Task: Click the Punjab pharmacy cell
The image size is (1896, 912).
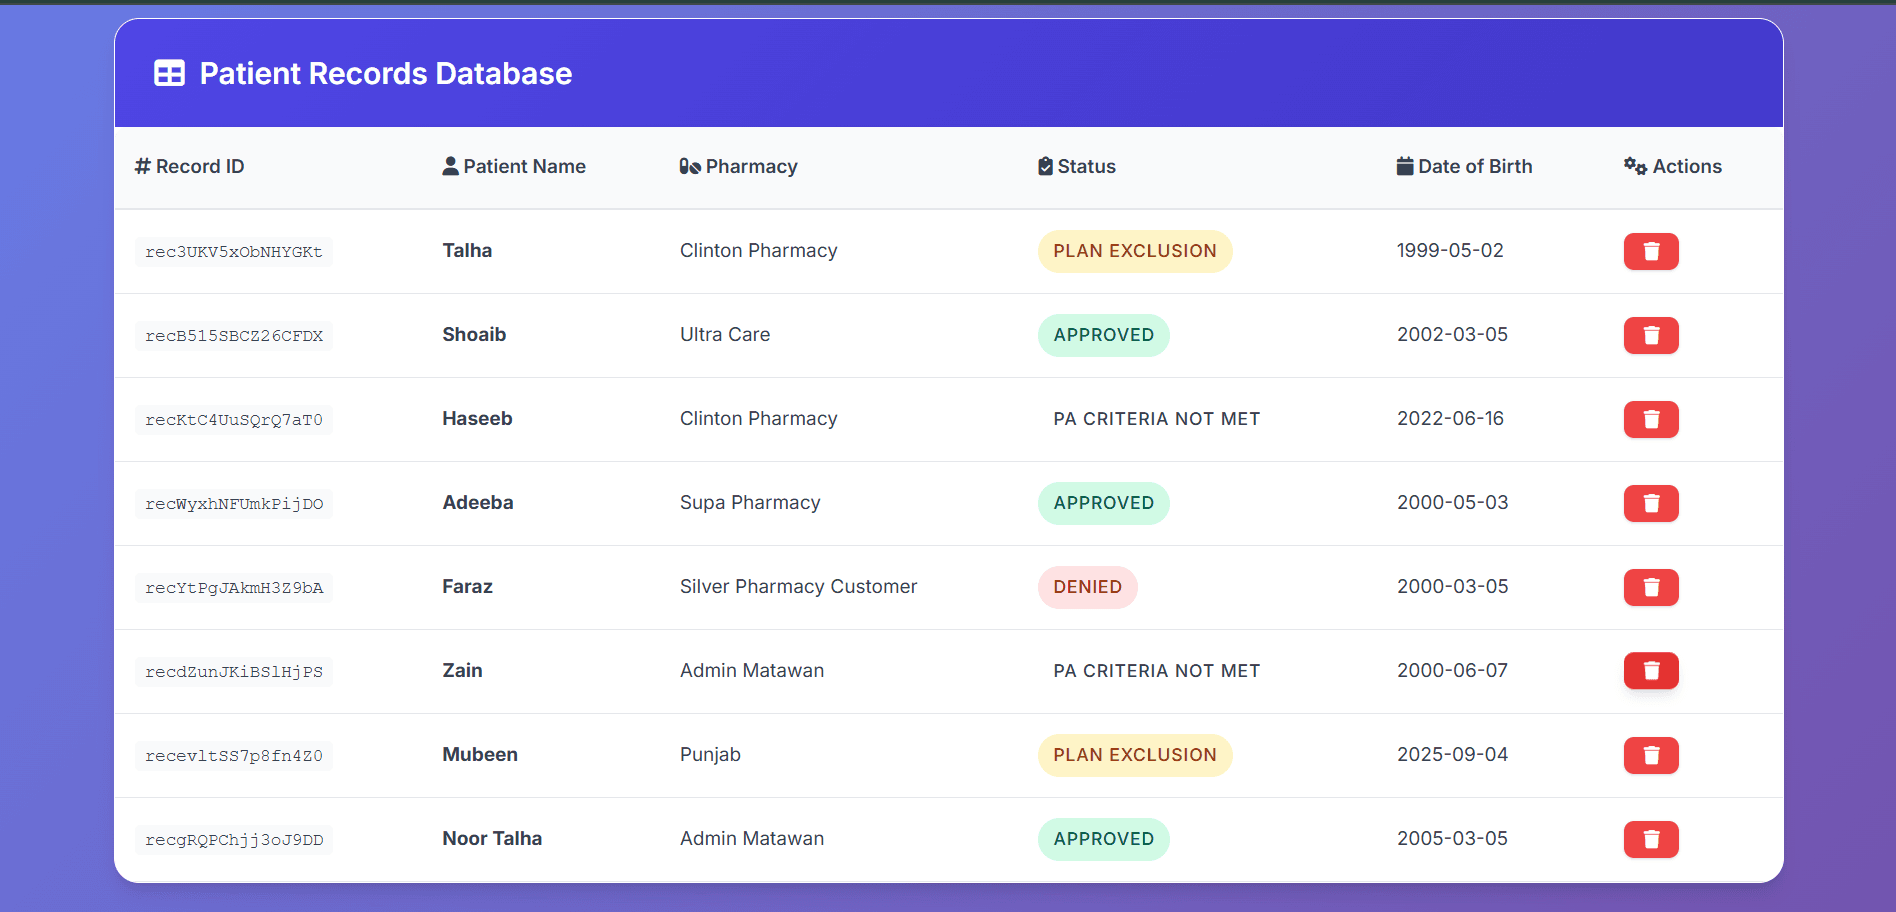Action: (x=710, y=755)
